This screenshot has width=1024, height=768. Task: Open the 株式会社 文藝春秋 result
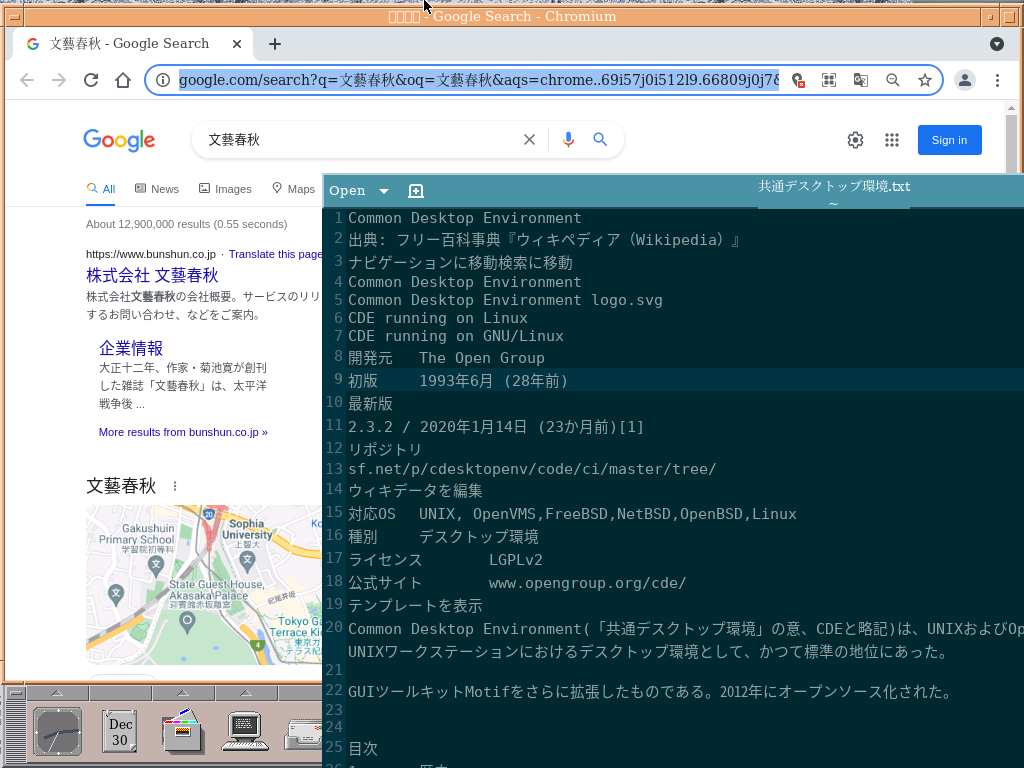152,275
